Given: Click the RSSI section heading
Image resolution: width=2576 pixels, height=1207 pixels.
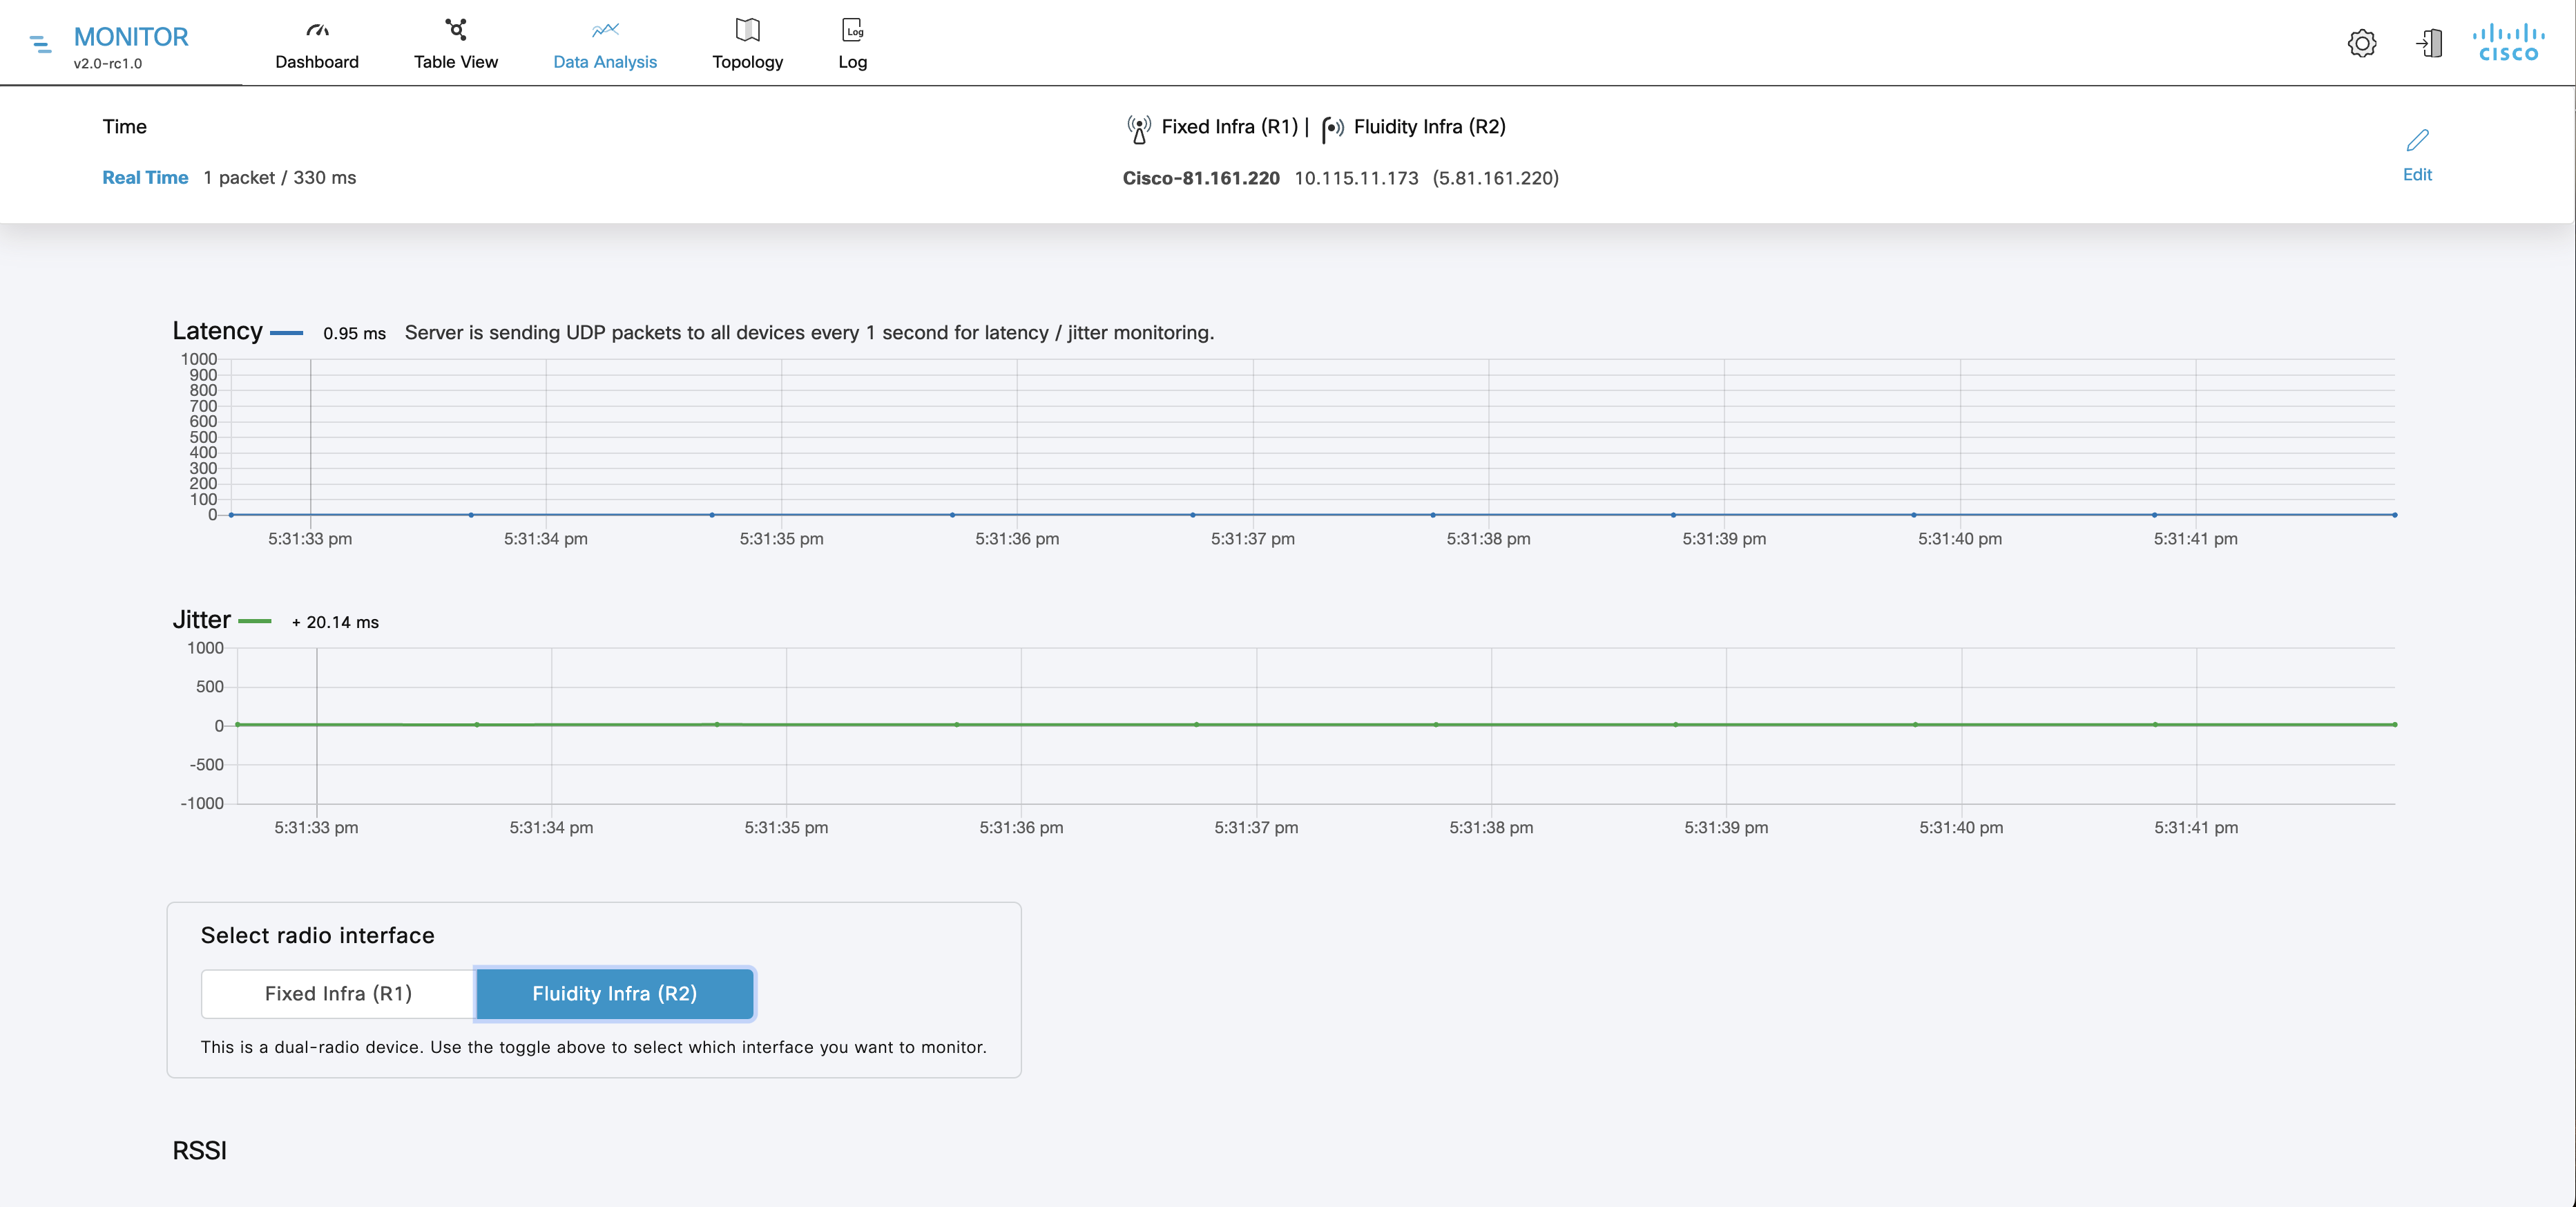Looking at the screenshot, I should tap(199, 1150).
